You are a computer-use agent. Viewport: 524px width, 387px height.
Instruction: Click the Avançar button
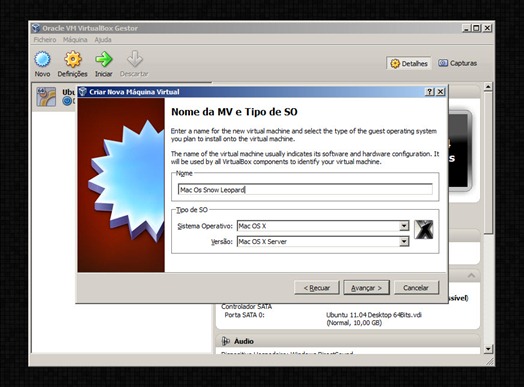(366, 288)
